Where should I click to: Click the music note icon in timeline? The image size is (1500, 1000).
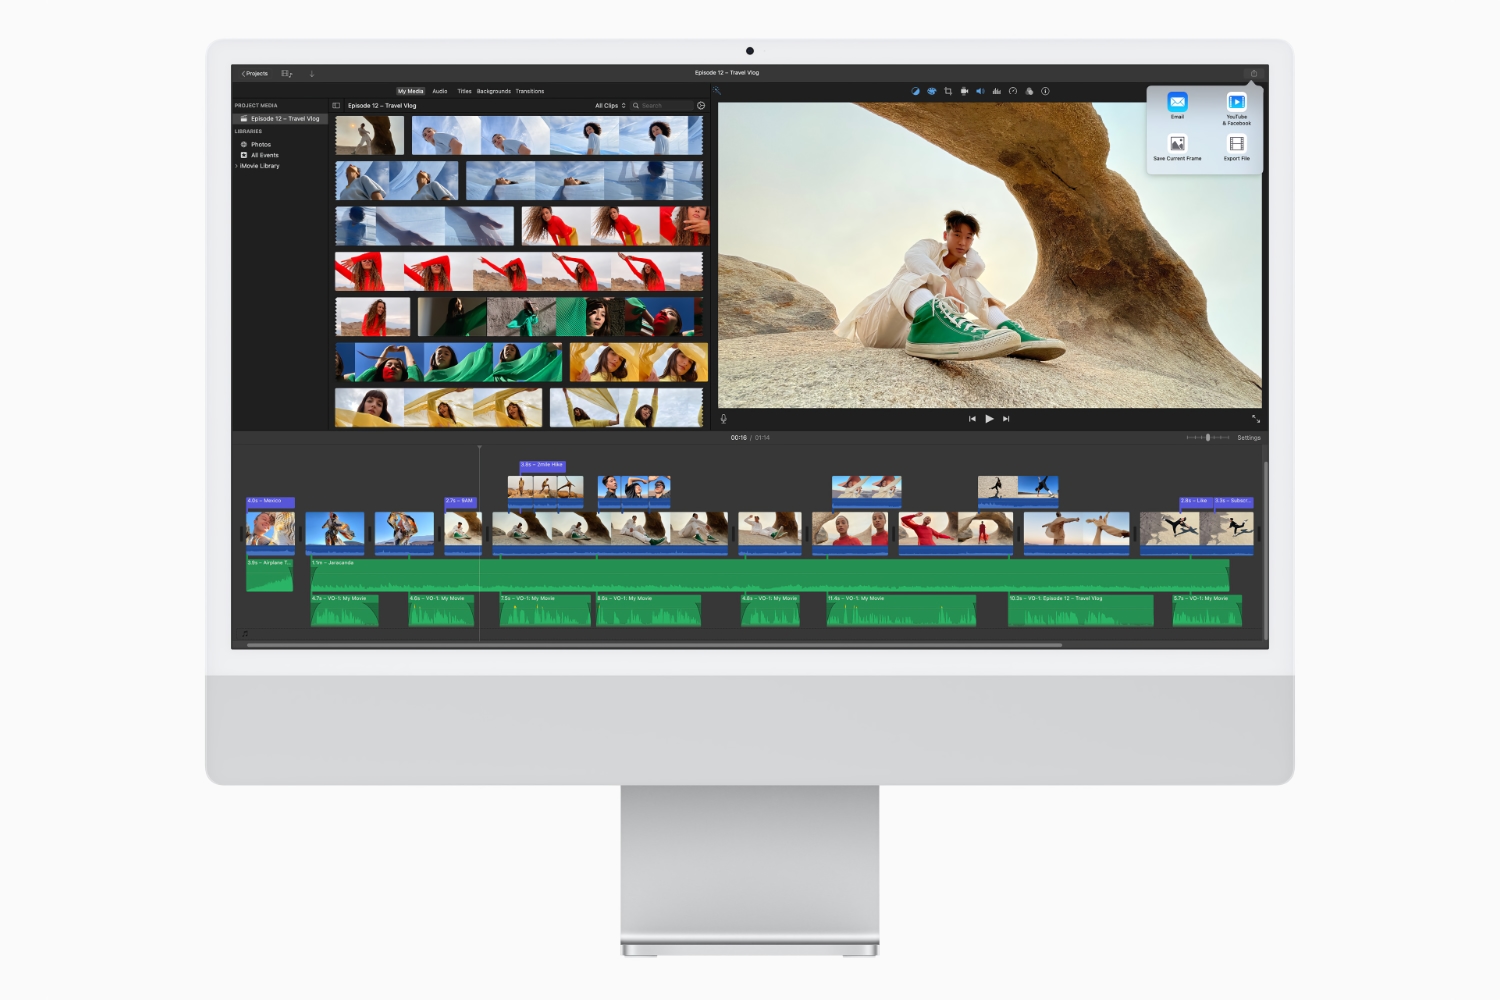tap(245, 634)
